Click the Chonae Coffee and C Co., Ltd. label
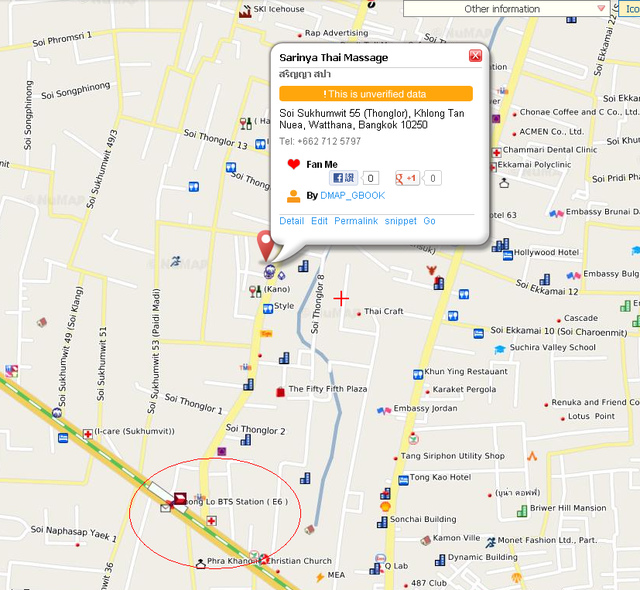Image resolution: width=640 pixels, height=590 pixels. click(579, 112)
